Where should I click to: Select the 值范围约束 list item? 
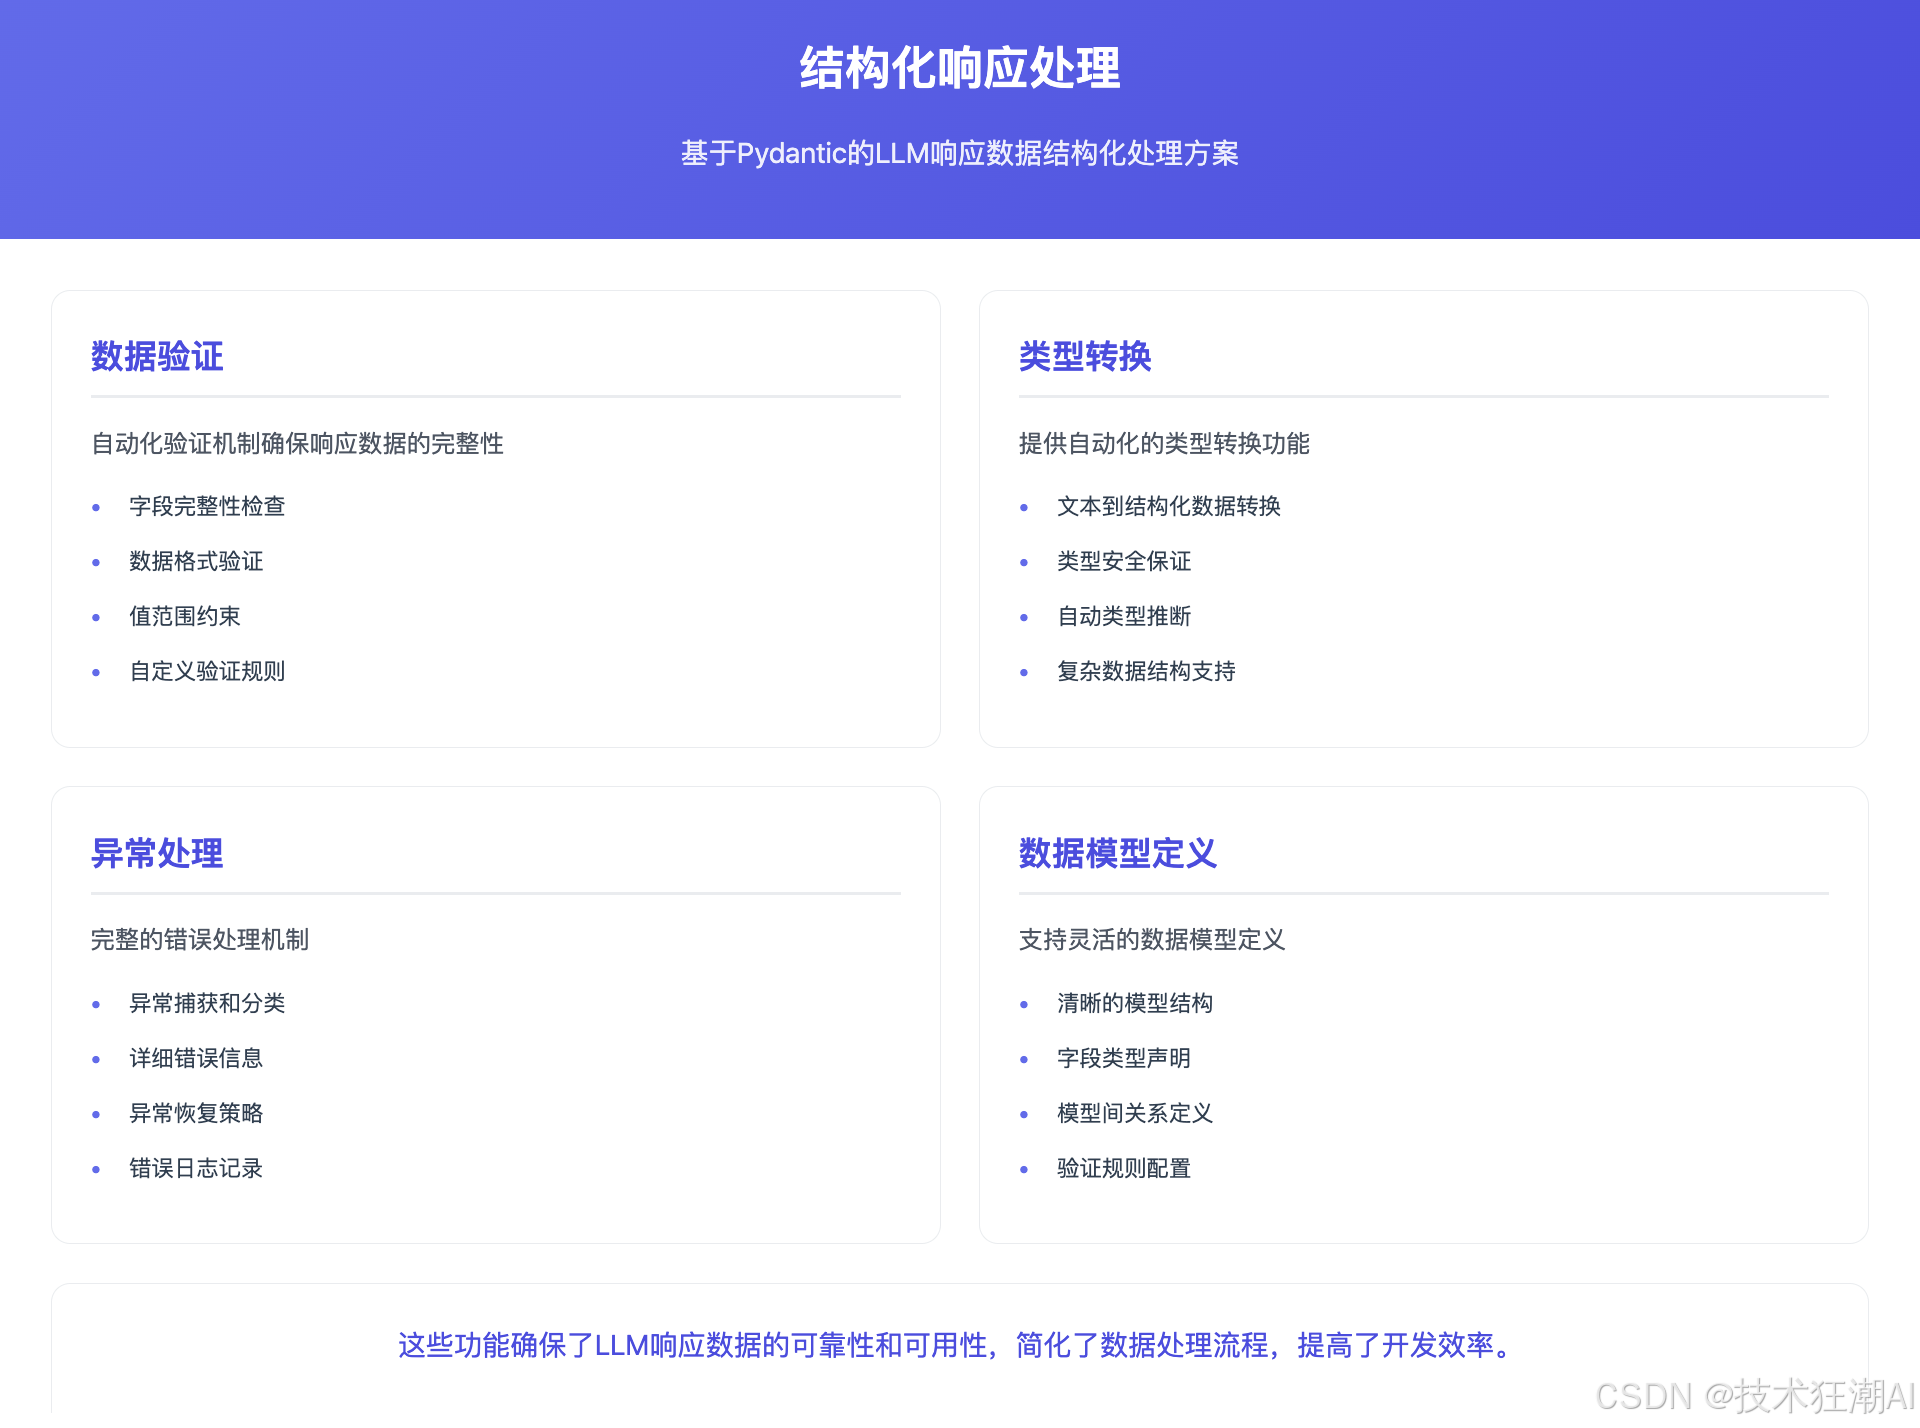tap(185, 616)
